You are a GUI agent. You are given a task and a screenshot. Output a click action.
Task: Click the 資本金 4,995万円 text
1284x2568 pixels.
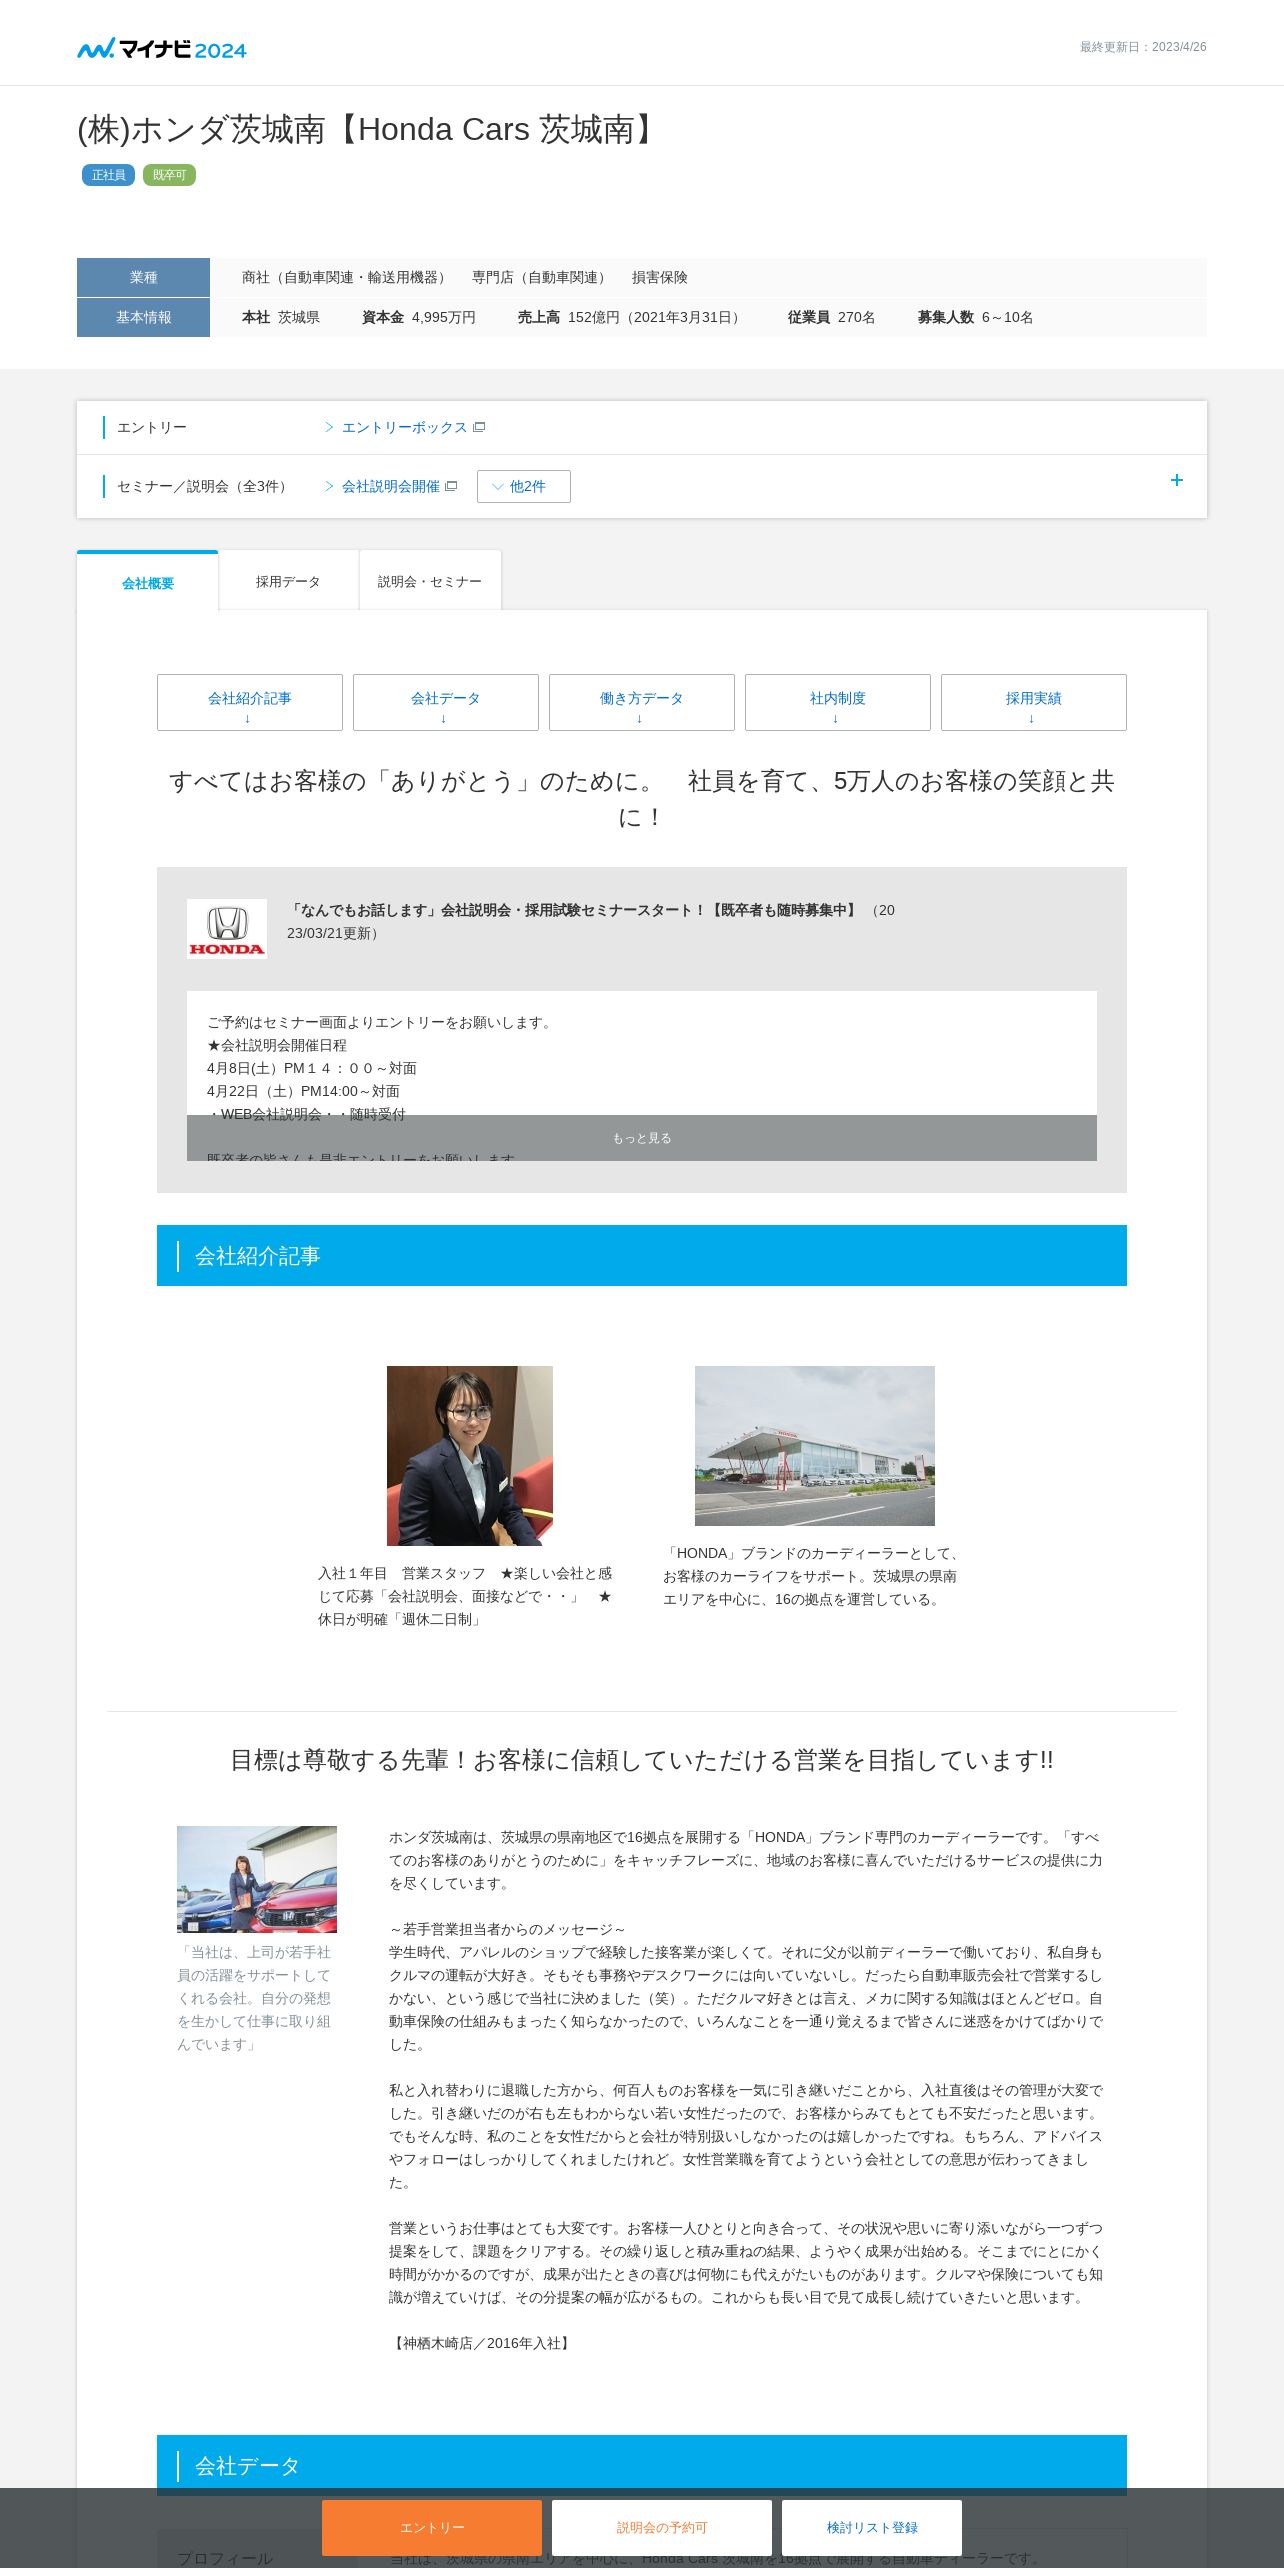coord(419,317)
